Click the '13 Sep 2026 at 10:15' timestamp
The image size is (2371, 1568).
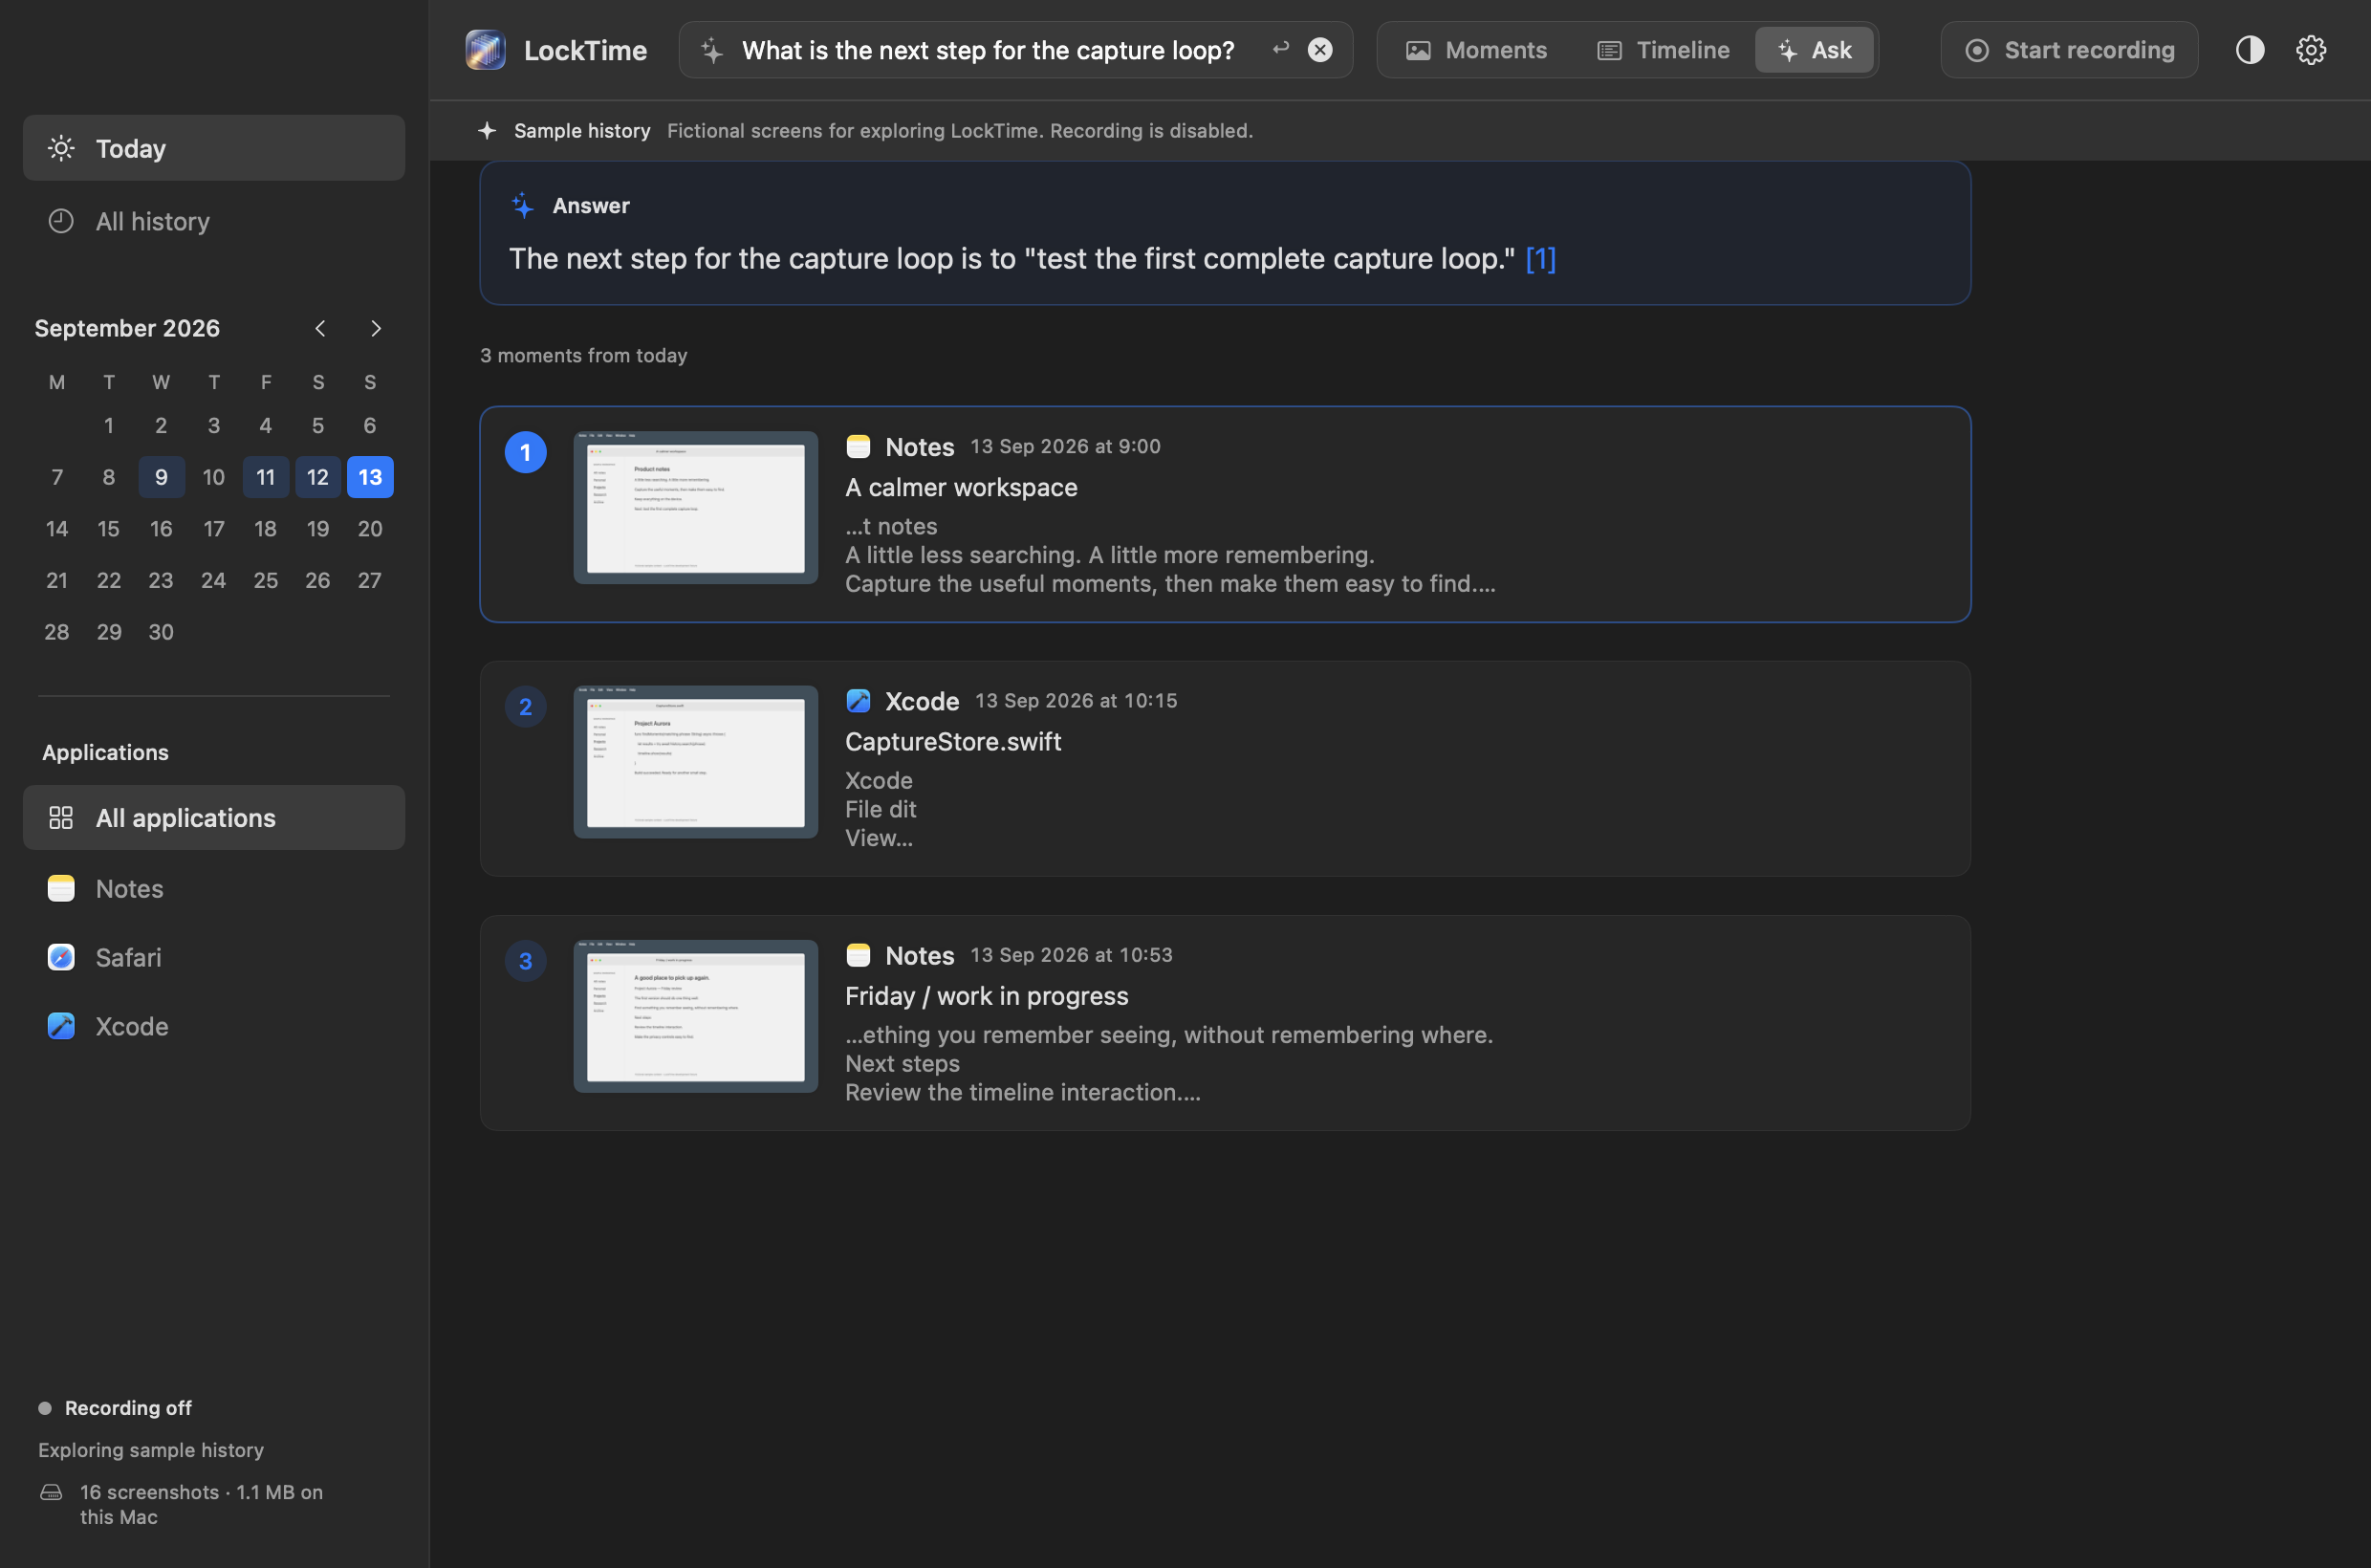[1076, 701]
